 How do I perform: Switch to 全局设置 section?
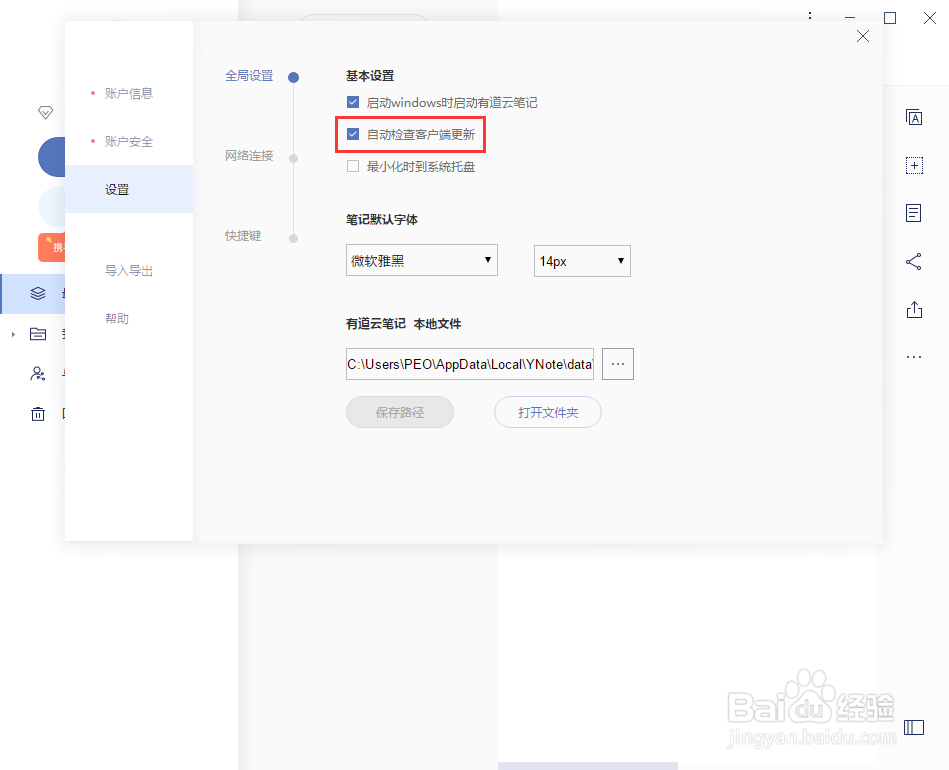click(249, 76)
